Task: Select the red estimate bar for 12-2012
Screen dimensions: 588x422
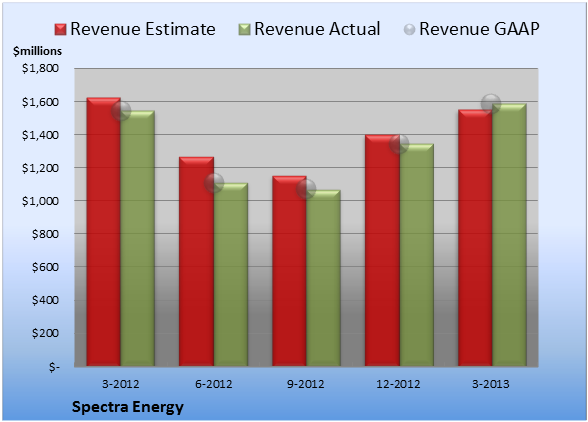Action: pyautogui.click(x=382, y=251)
